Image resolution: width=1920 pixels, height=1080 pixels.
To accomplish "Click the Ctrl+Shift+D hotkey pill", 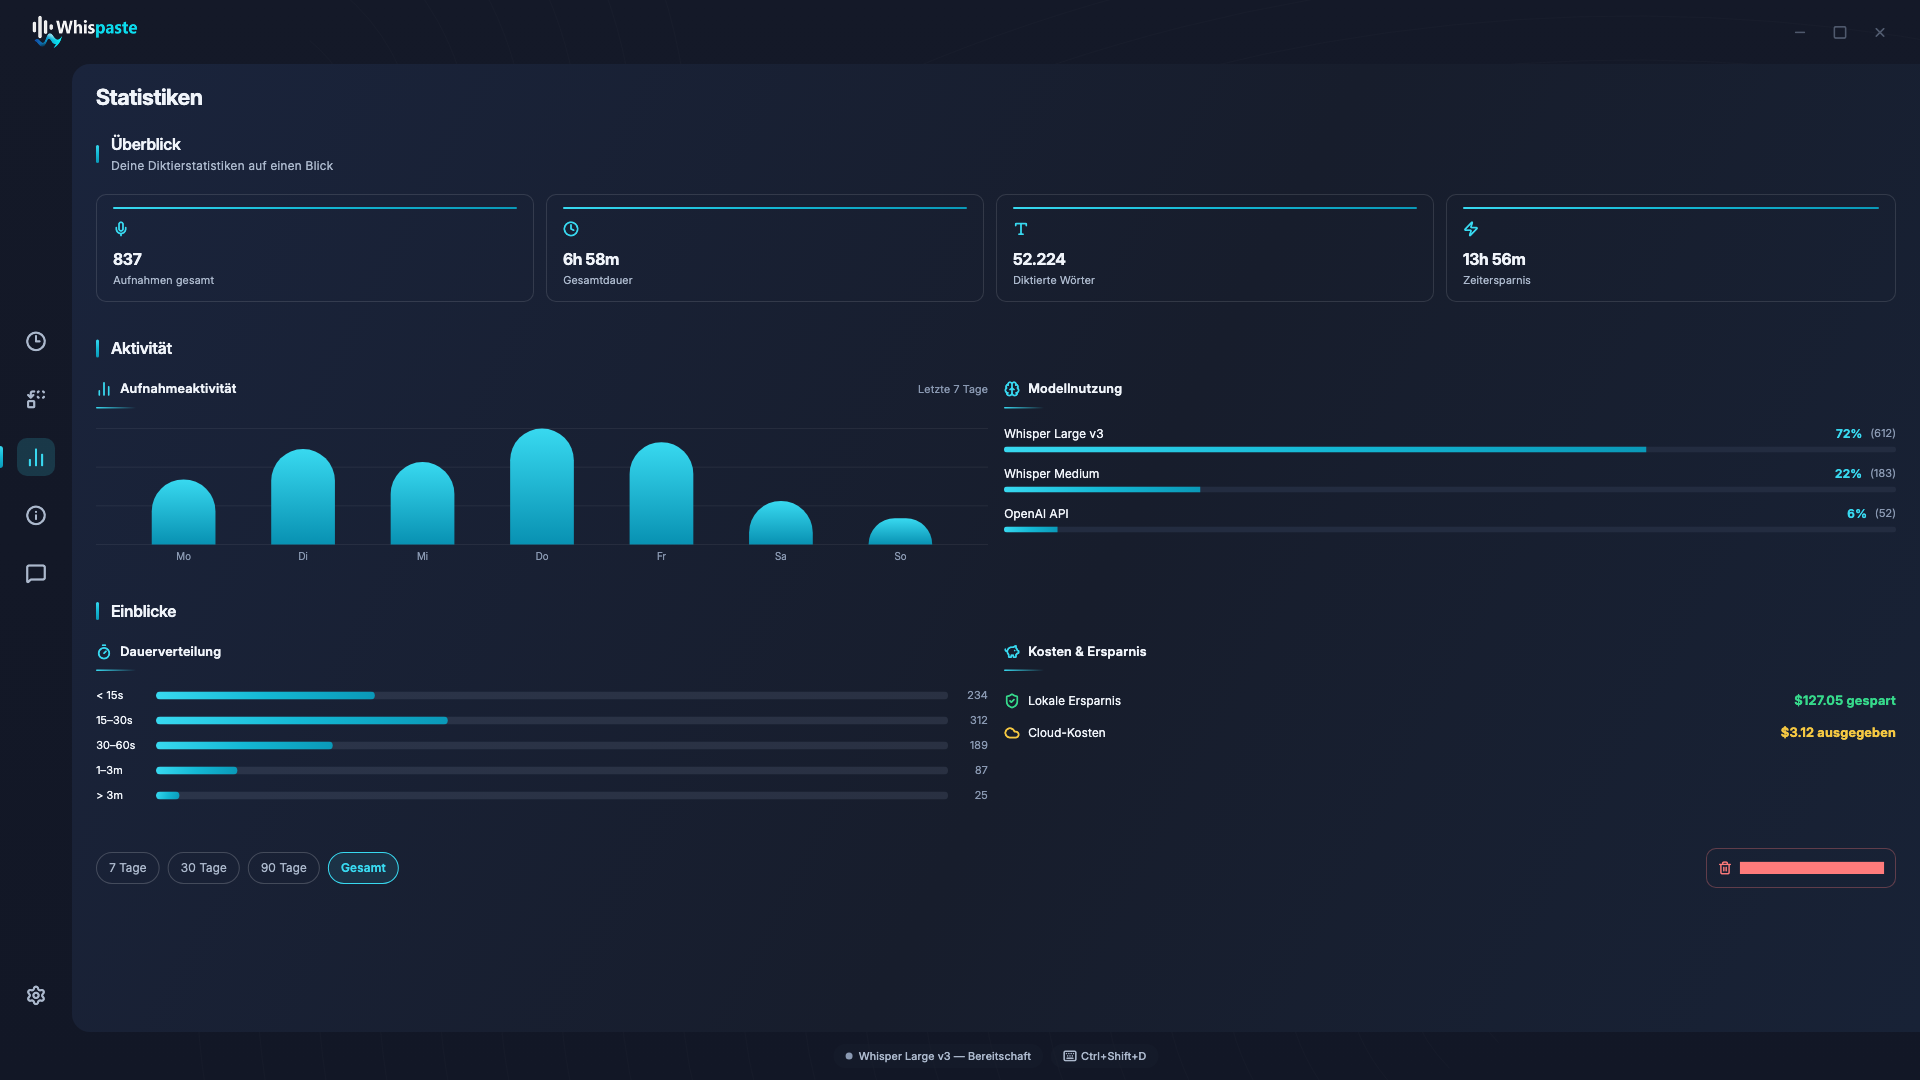I will coord(1105,1056).
